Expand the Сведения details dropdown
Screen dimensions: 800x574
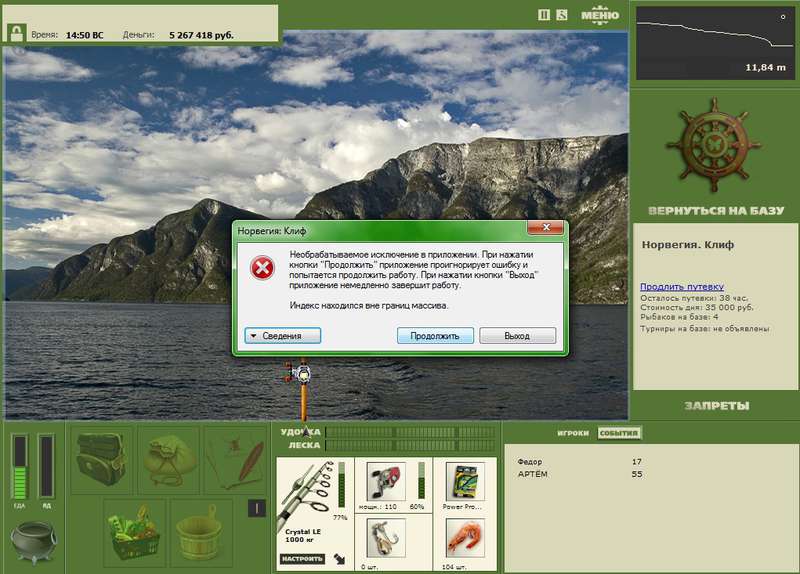283,336
